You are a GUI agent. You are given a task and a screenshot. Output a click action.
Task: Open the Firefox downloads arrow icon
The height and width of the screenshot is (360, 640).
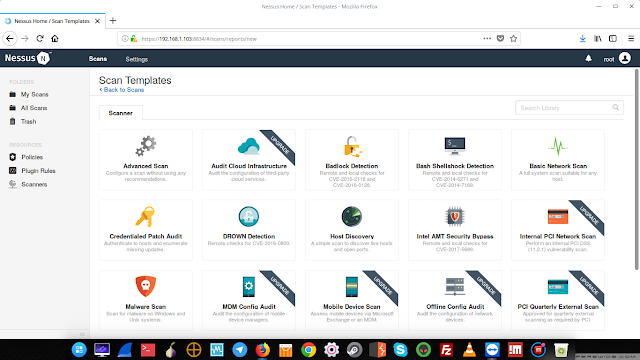tap(582, 38)
